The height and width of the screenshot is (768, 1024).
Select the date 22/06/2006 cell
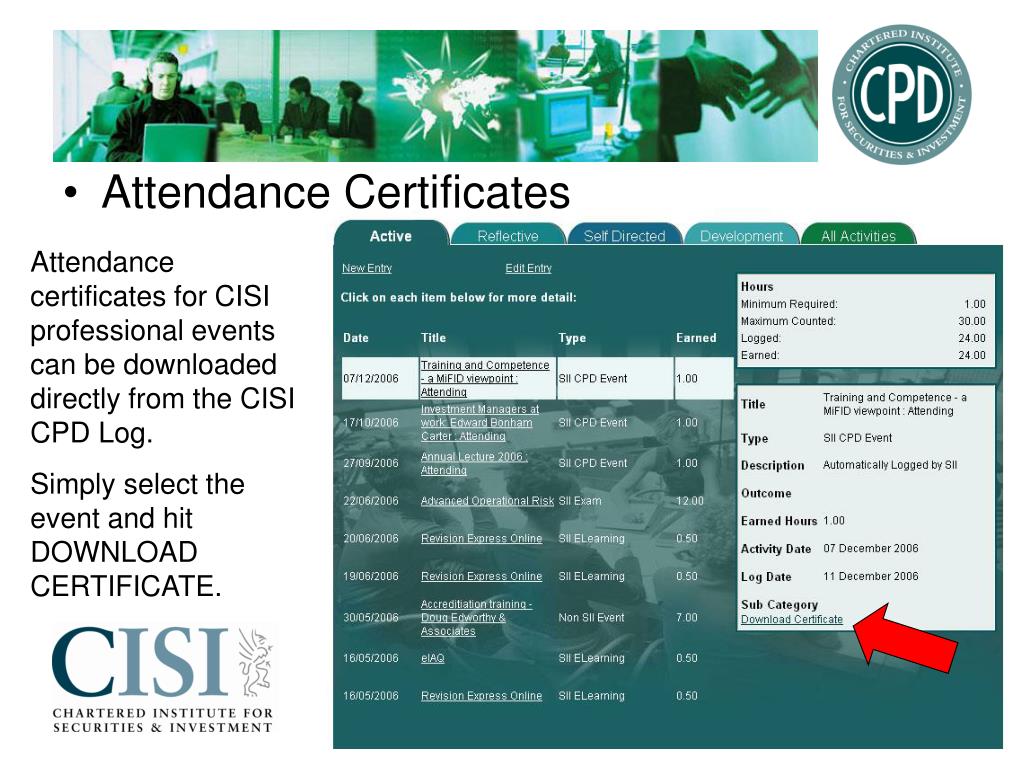tap(370, 501)
